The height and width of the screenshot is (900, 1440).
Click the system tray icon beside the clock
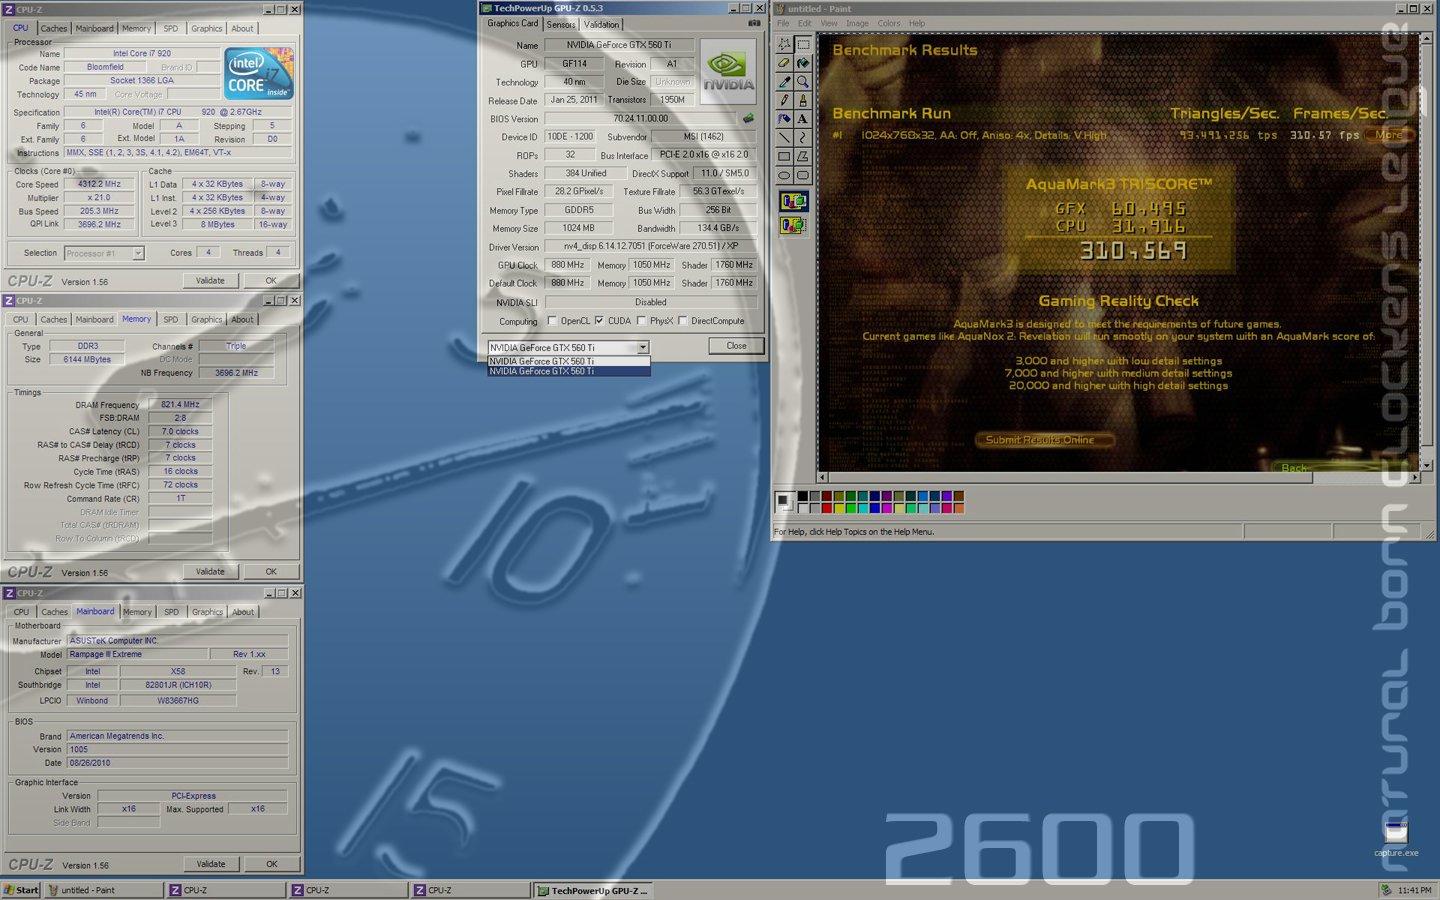coord(1386,889)
